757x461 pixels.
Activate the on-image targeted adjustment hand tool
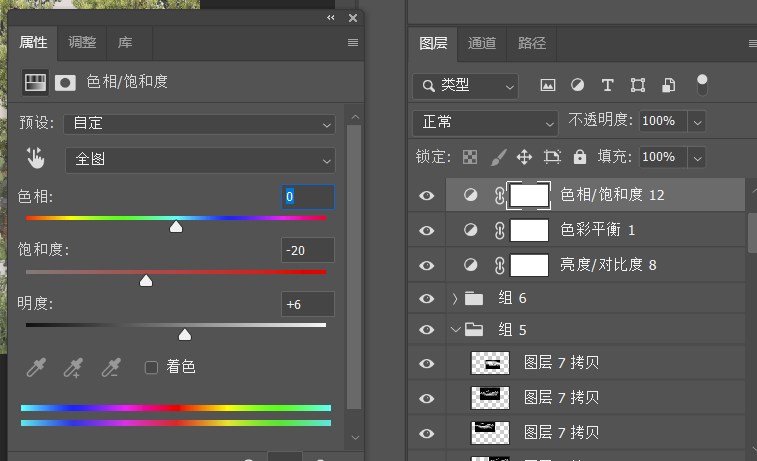[x=35, y=158]
